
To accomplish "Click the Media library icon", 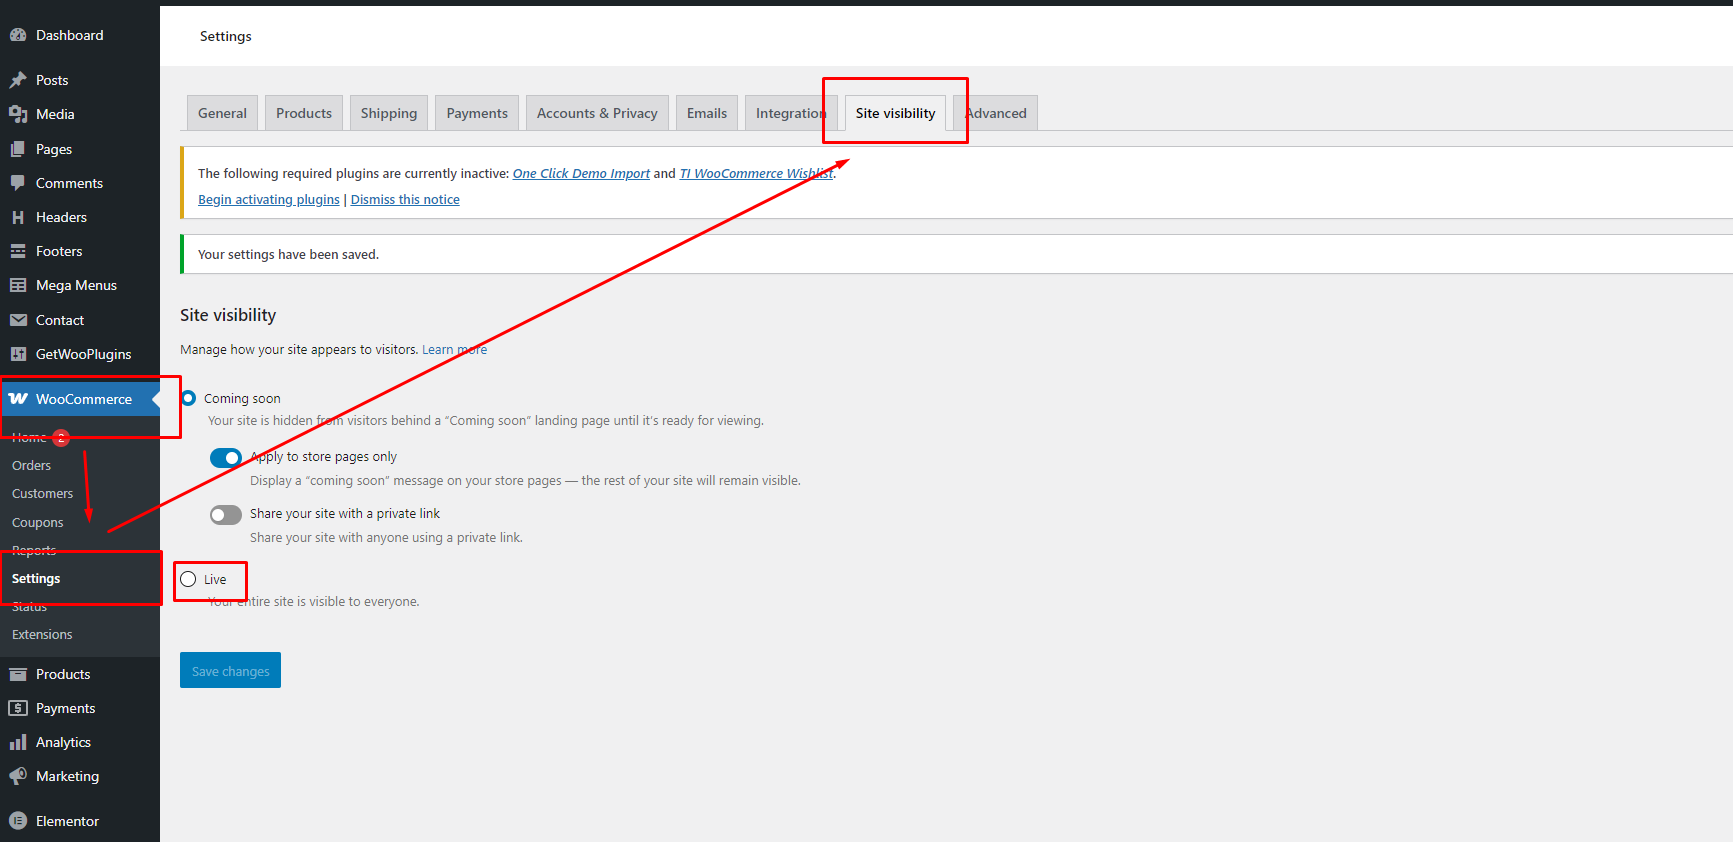I will tap(18, 114).
